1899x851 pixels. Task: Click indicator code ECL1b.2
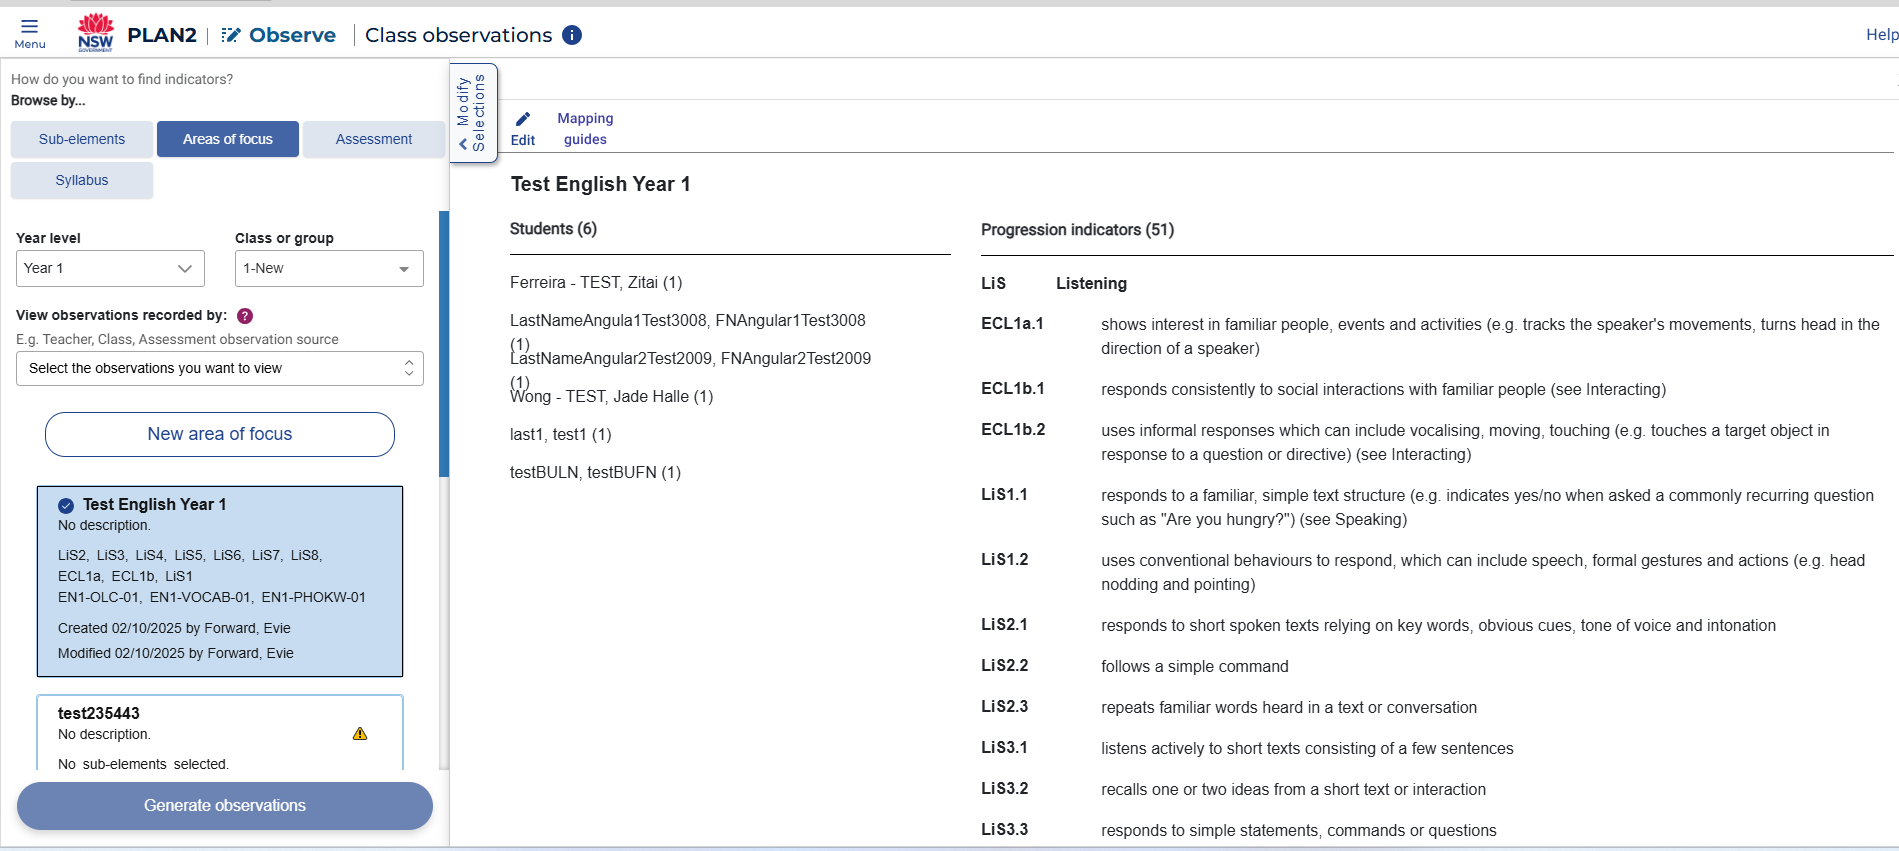pyautogui.click(x=1013, y=430)
